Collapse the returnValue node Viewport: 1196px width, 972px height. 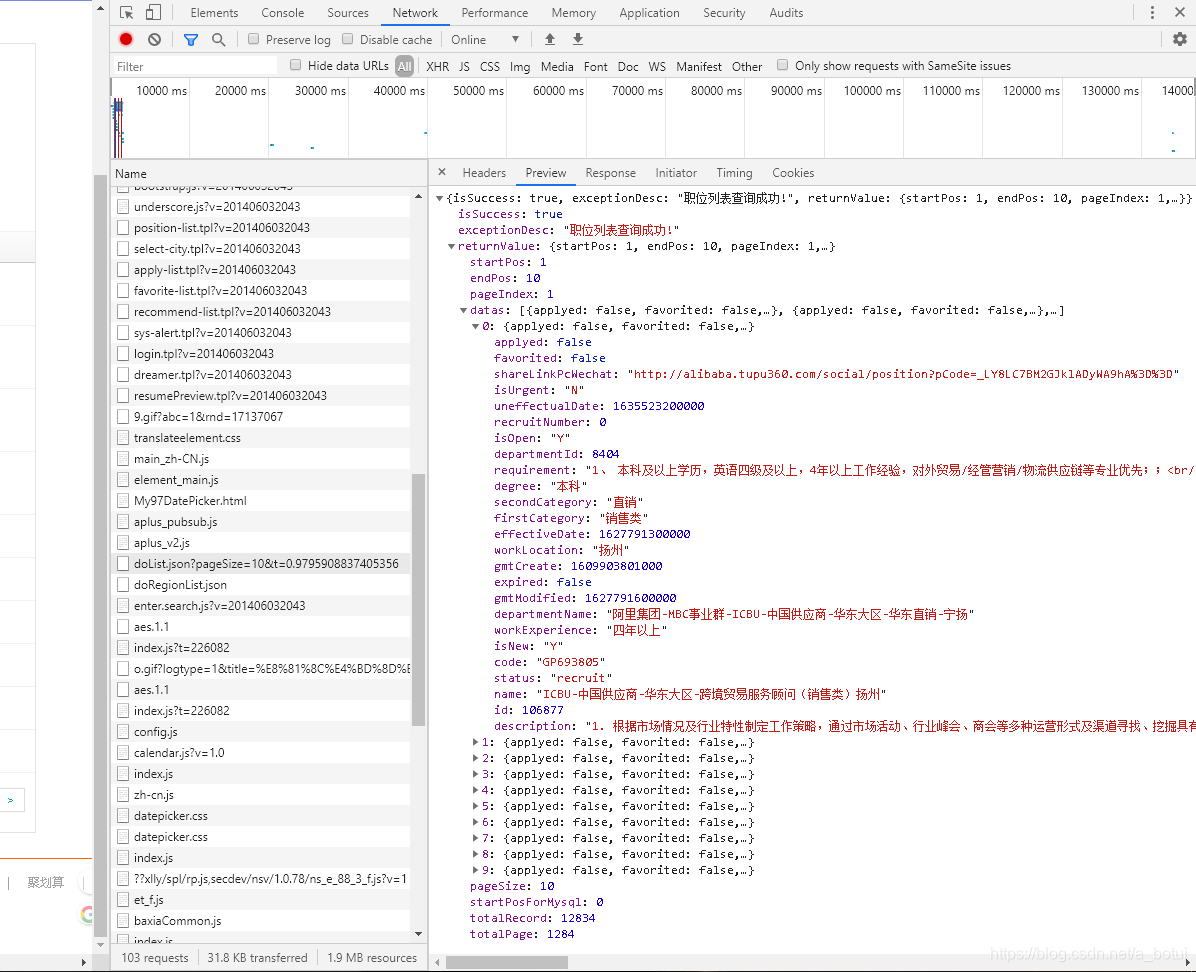tap(452, 246)
